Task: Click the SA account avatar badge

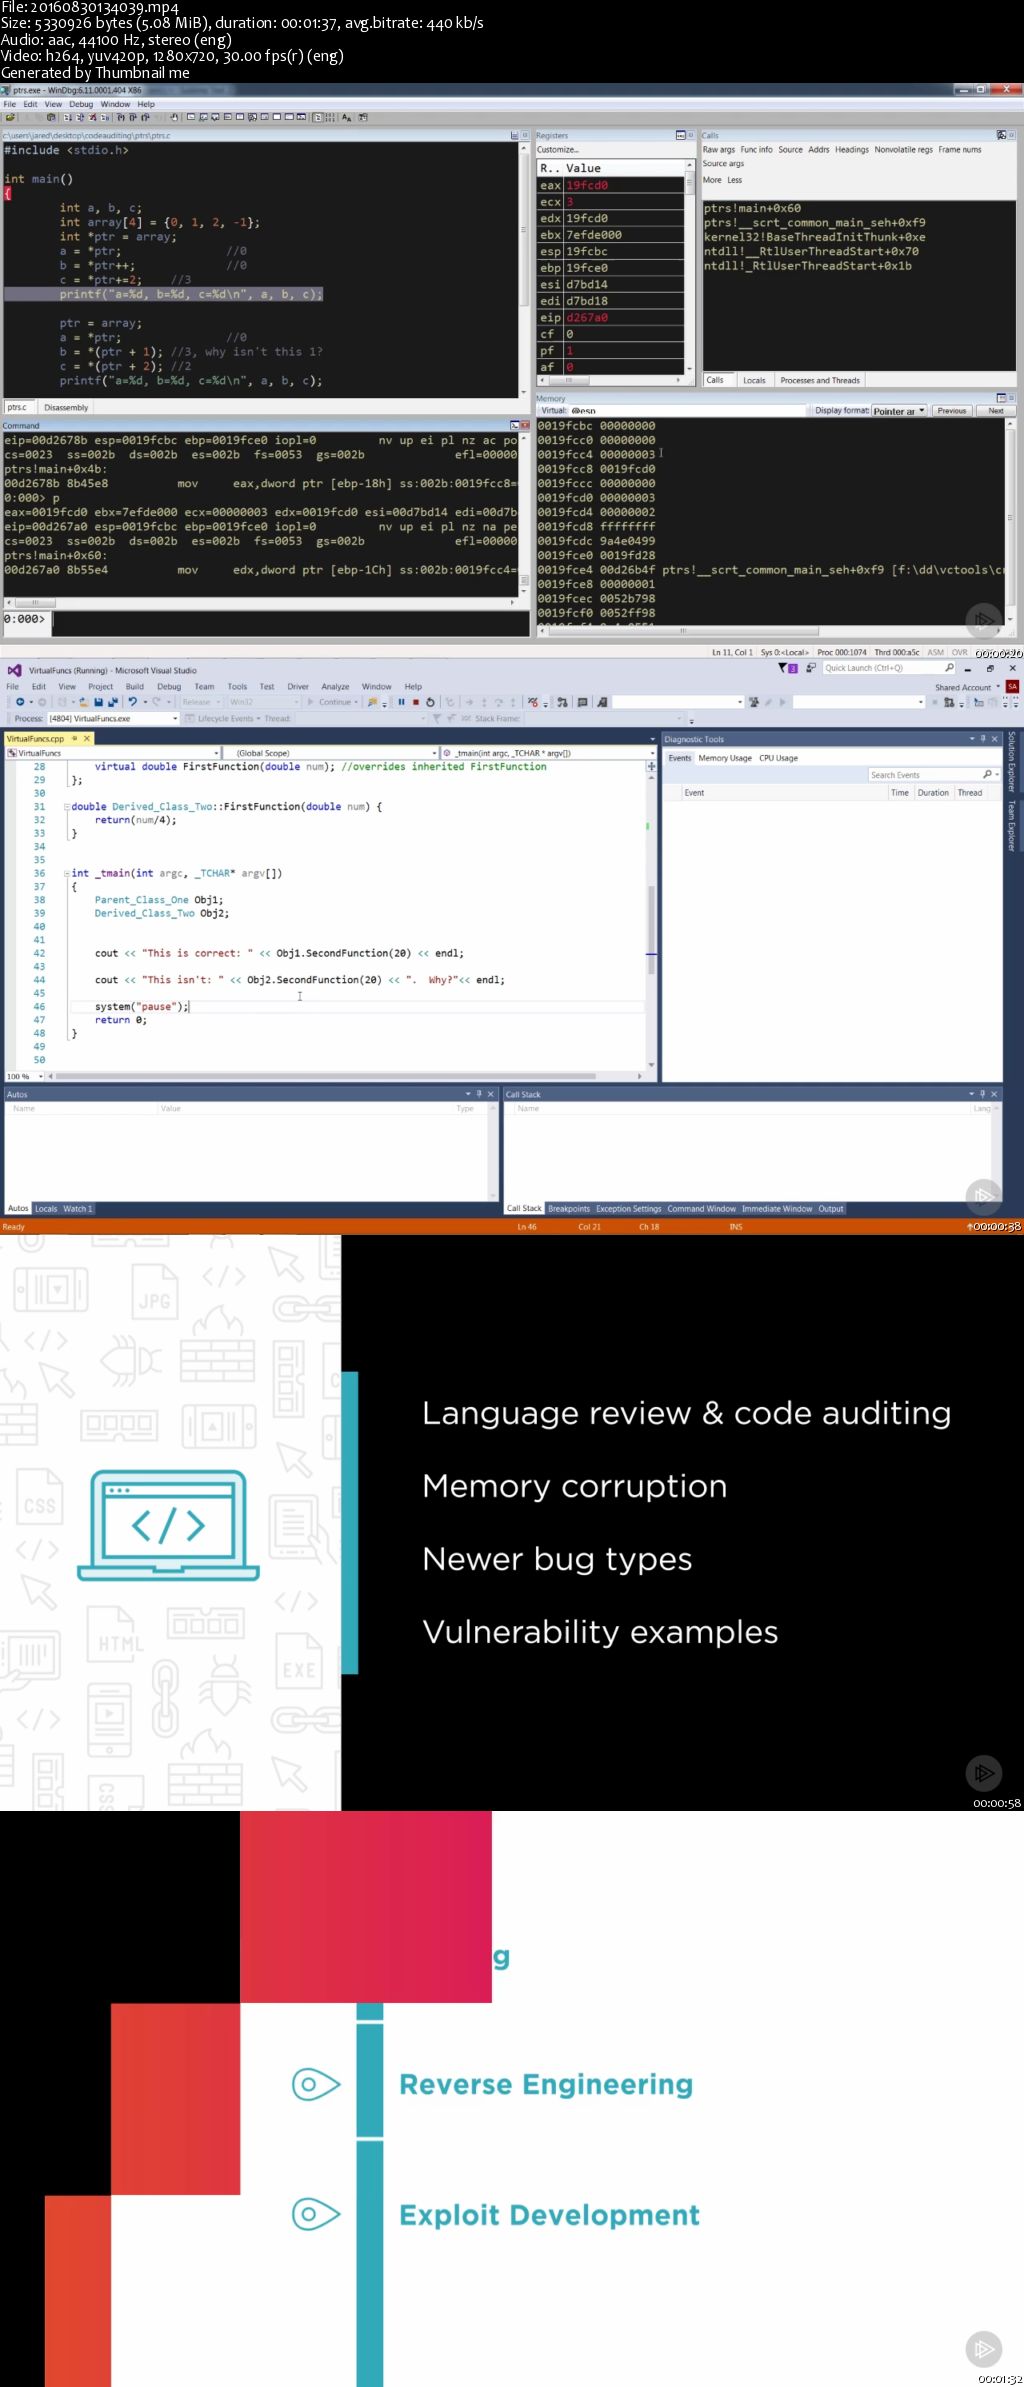Action: [x=1012, y=687]
